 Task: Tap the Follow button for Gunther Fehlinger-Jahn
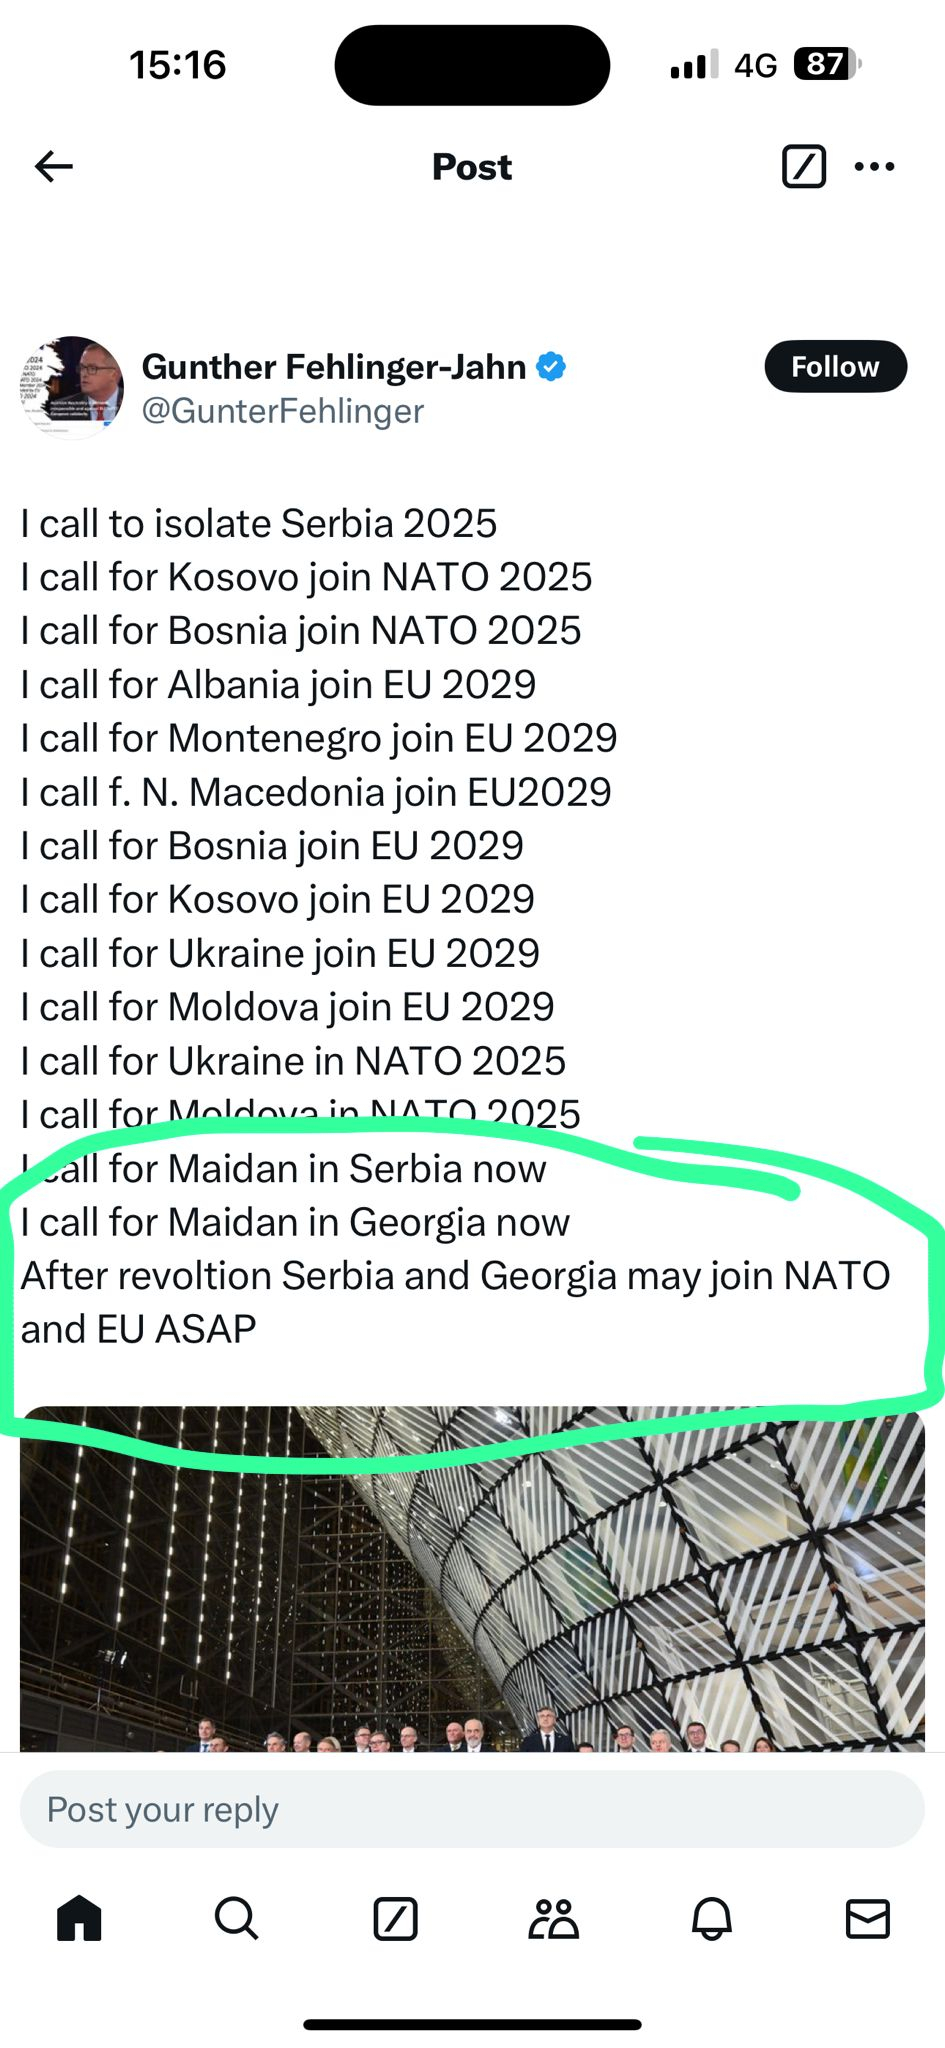tap(835, 366)
